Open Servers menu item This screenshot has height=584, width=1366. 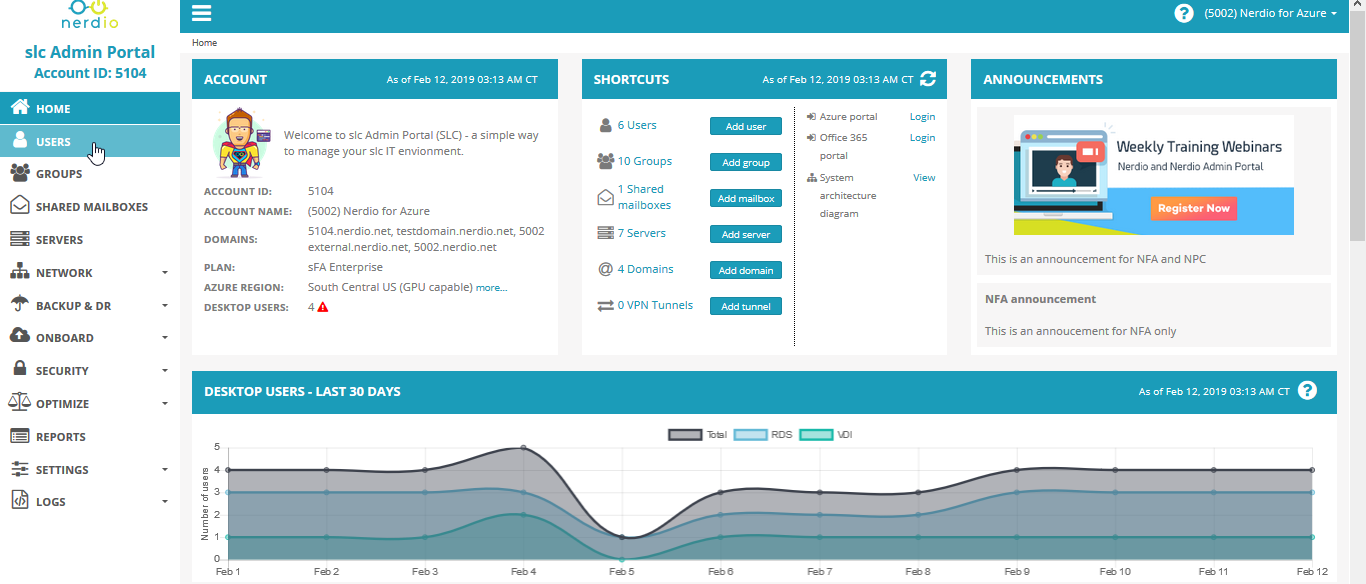(x=90, y=240)
